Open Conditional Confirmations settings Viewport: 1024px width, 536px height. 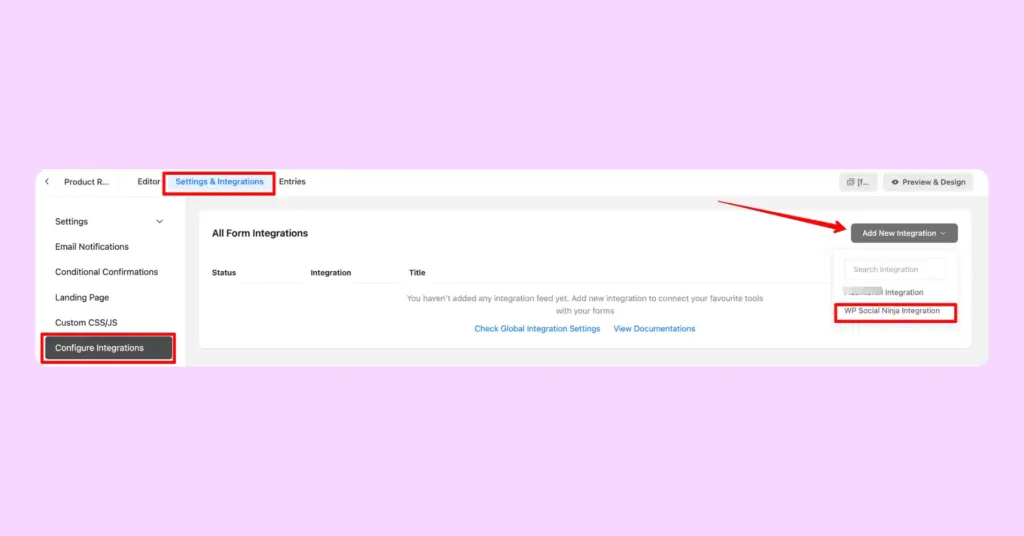point(106,272)
